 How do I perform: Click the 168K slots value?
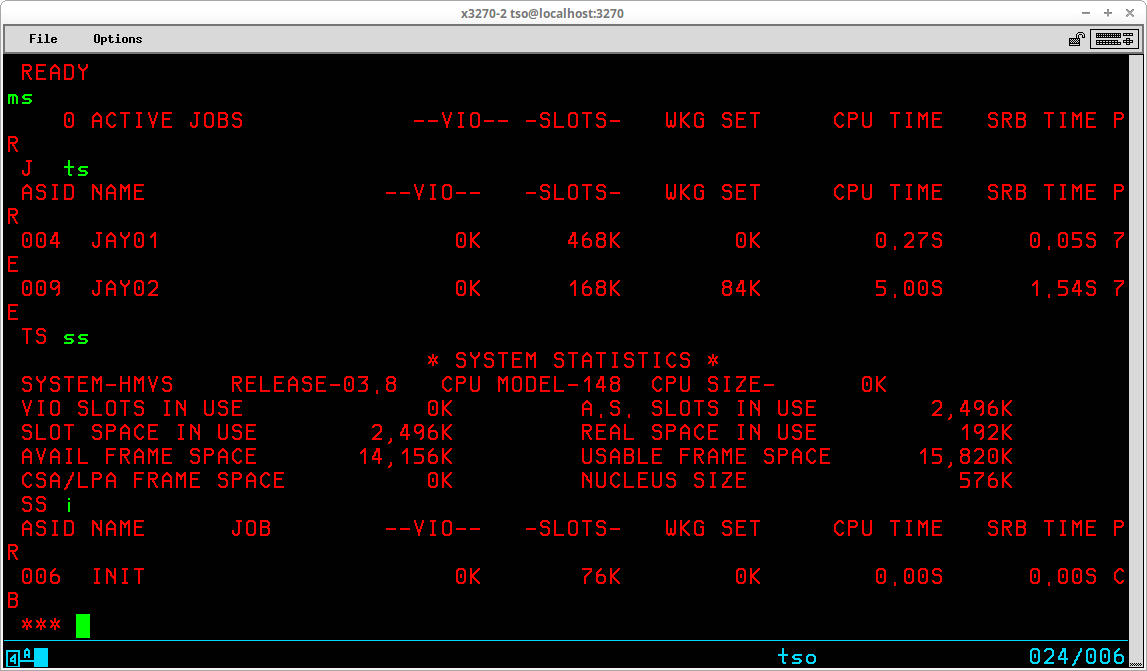tap(594, 289)
